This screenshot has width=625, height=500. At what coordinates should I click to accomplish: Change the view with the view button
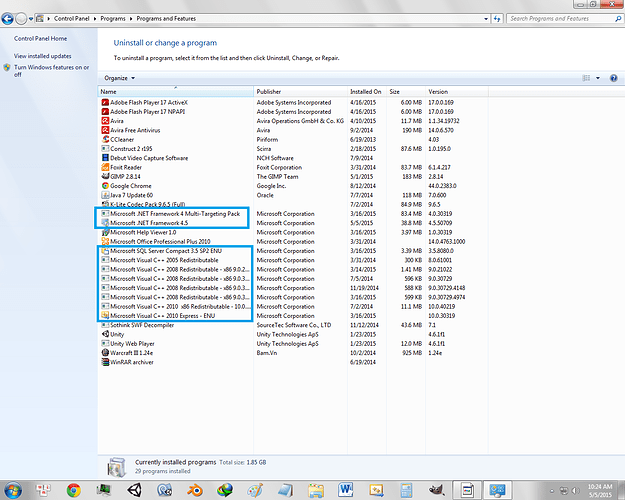tap(586, 78)
